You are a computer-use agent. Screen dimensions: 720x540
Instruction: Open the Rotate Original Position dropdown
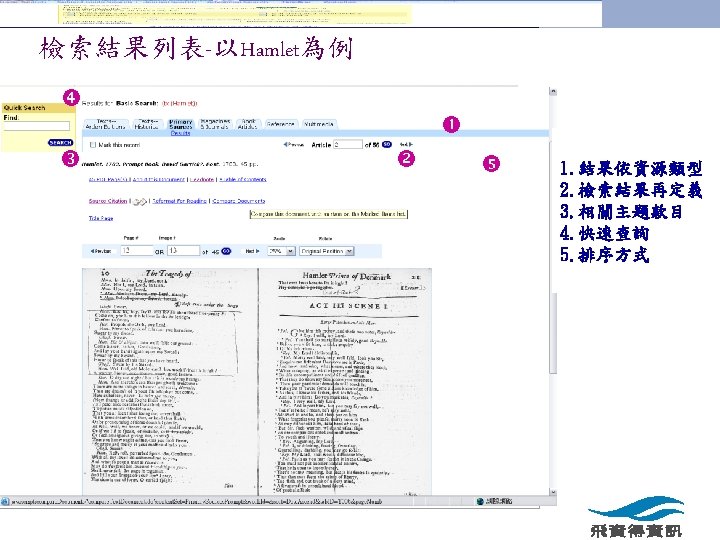pos(326,251)
